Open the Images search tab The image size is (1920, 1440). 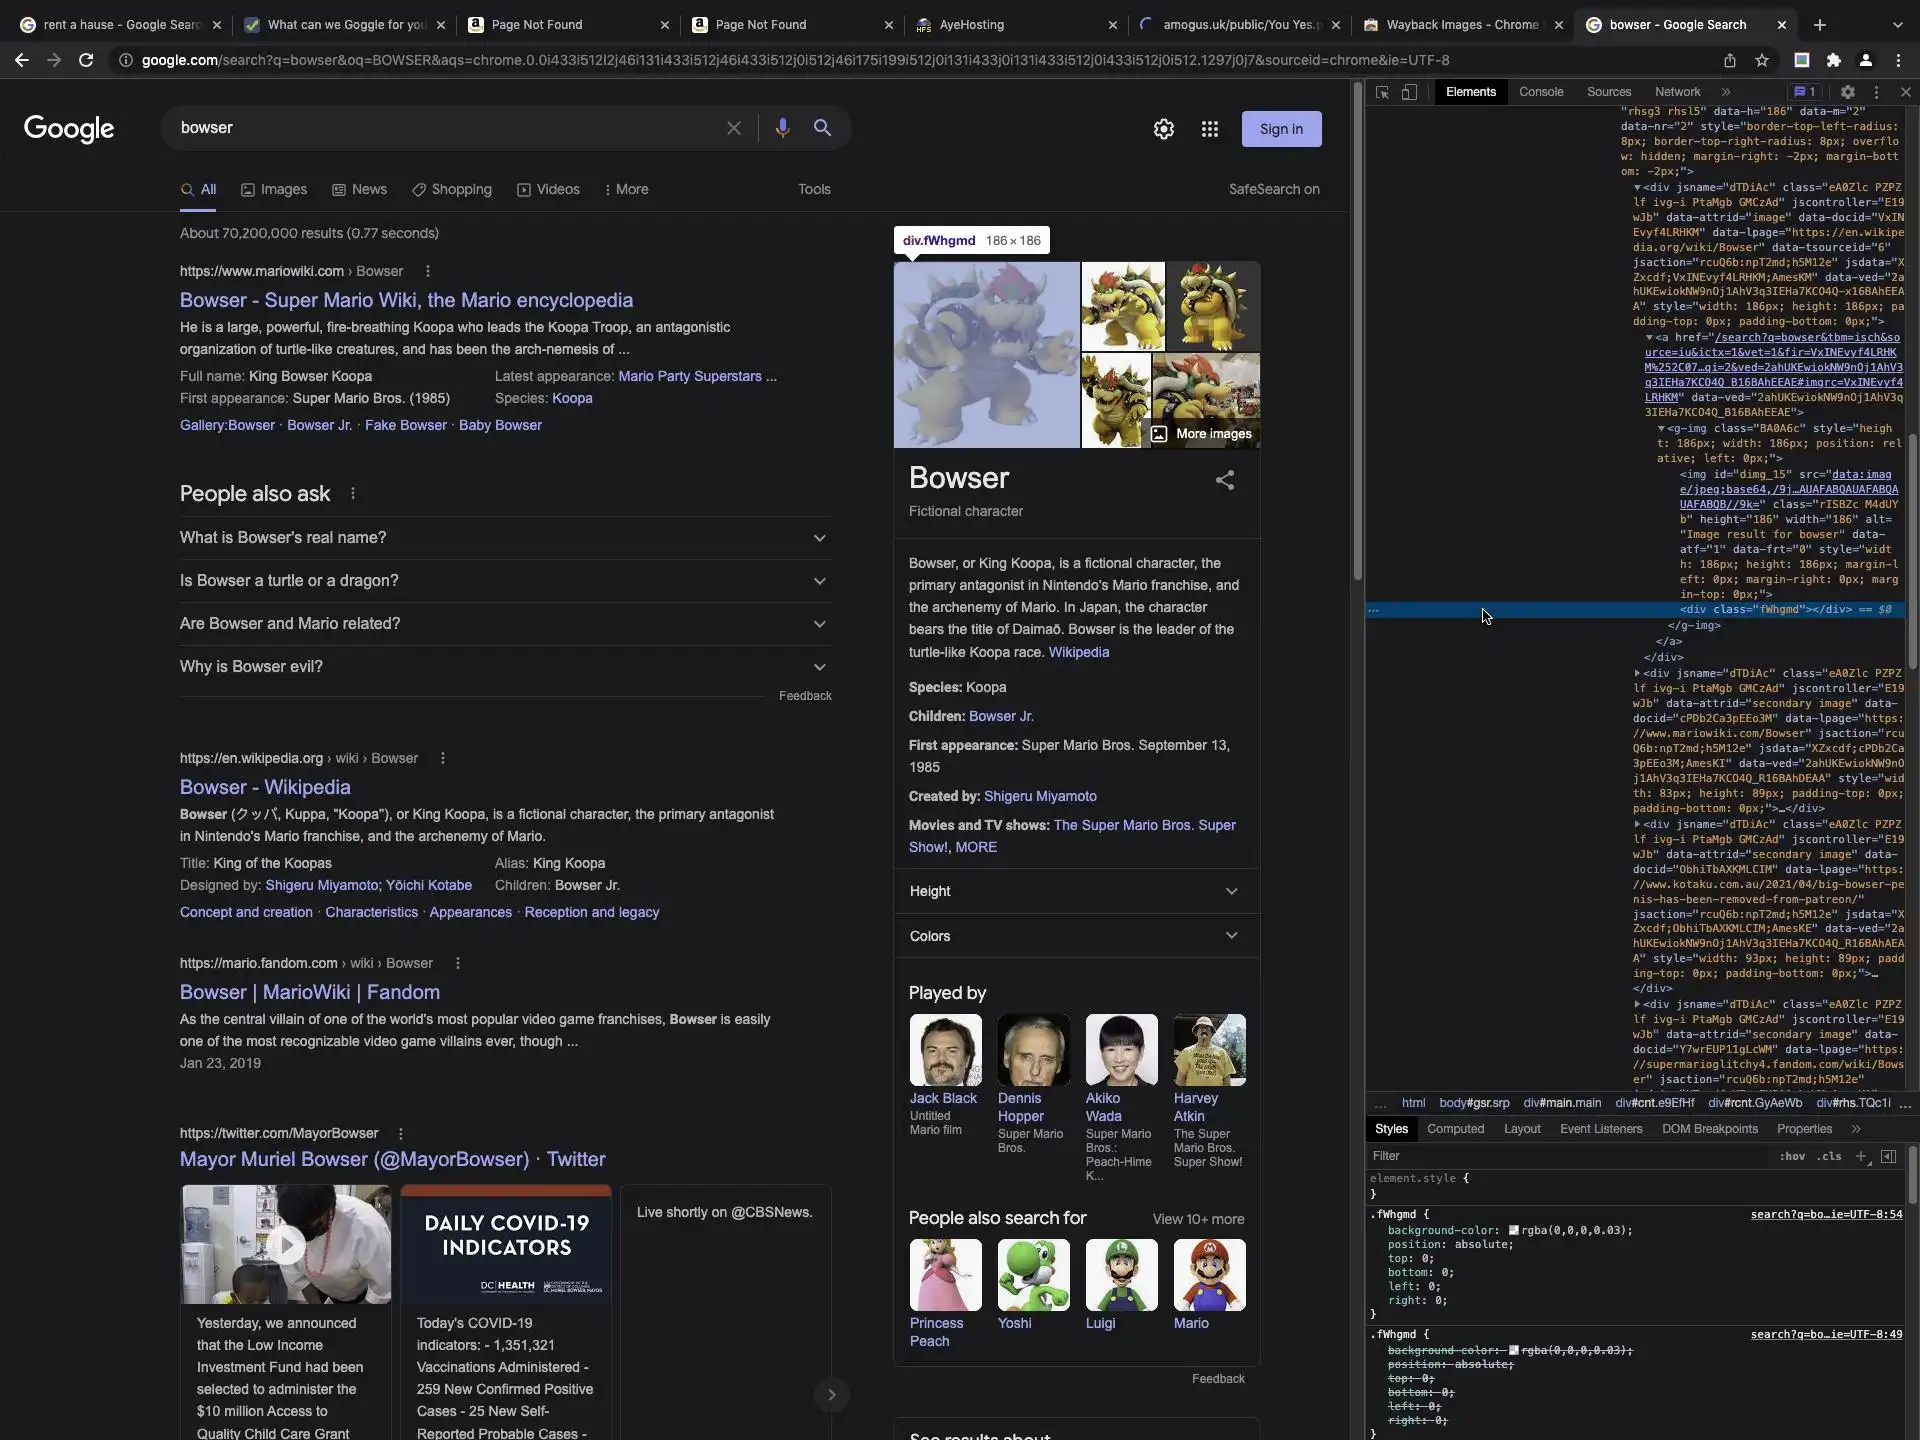274,190
